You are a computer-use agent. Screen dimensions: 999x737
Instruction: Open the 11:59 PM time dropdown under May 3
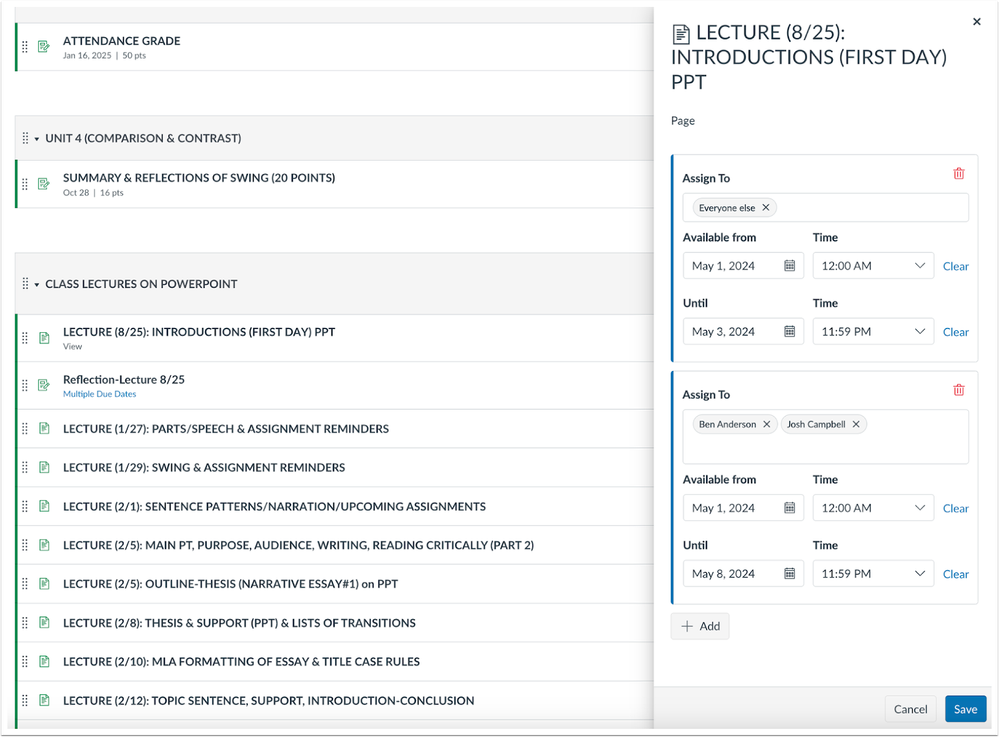(873, 331)
